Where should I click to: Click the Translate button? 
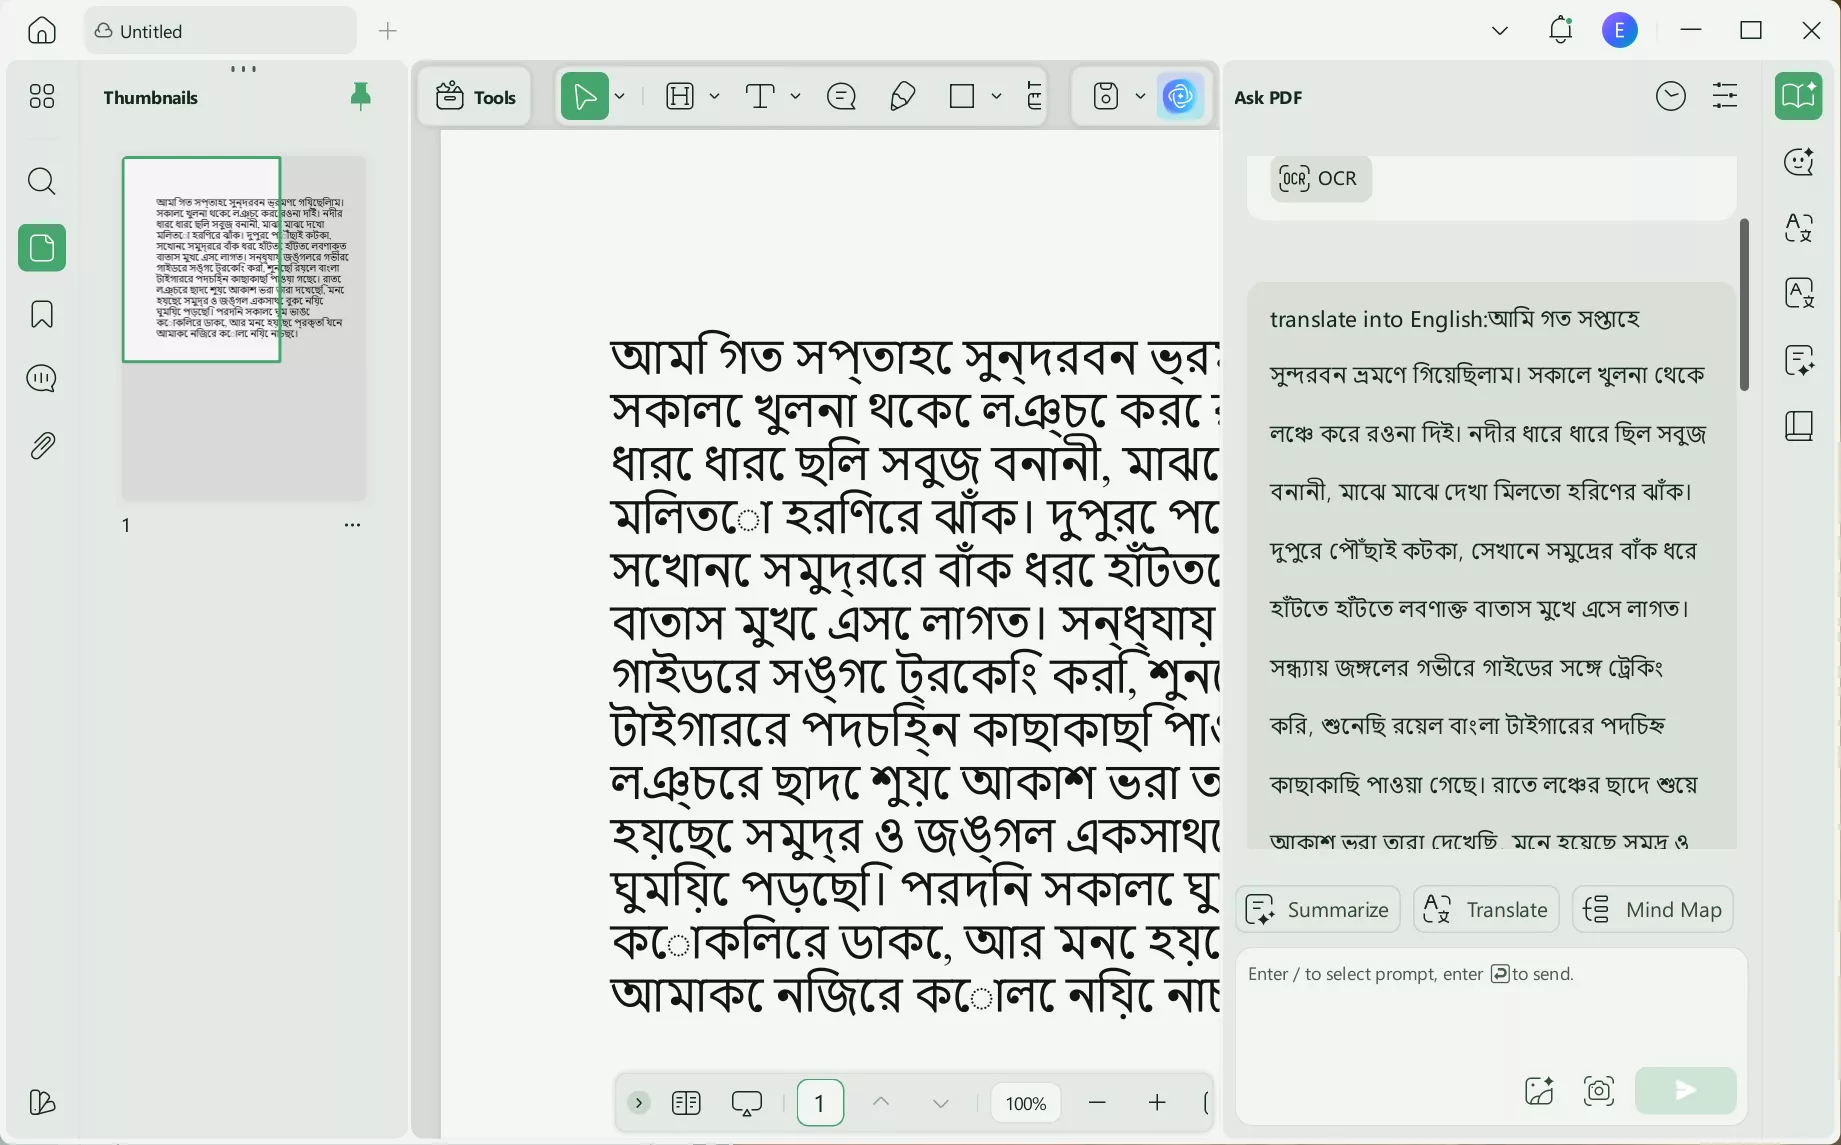(x=1485, y=909)
